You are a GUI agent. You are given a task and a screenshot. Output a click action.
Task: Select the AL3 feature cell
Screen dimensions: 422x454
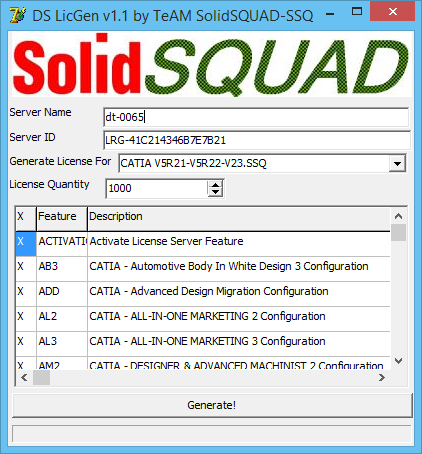[x=62, y=344]
